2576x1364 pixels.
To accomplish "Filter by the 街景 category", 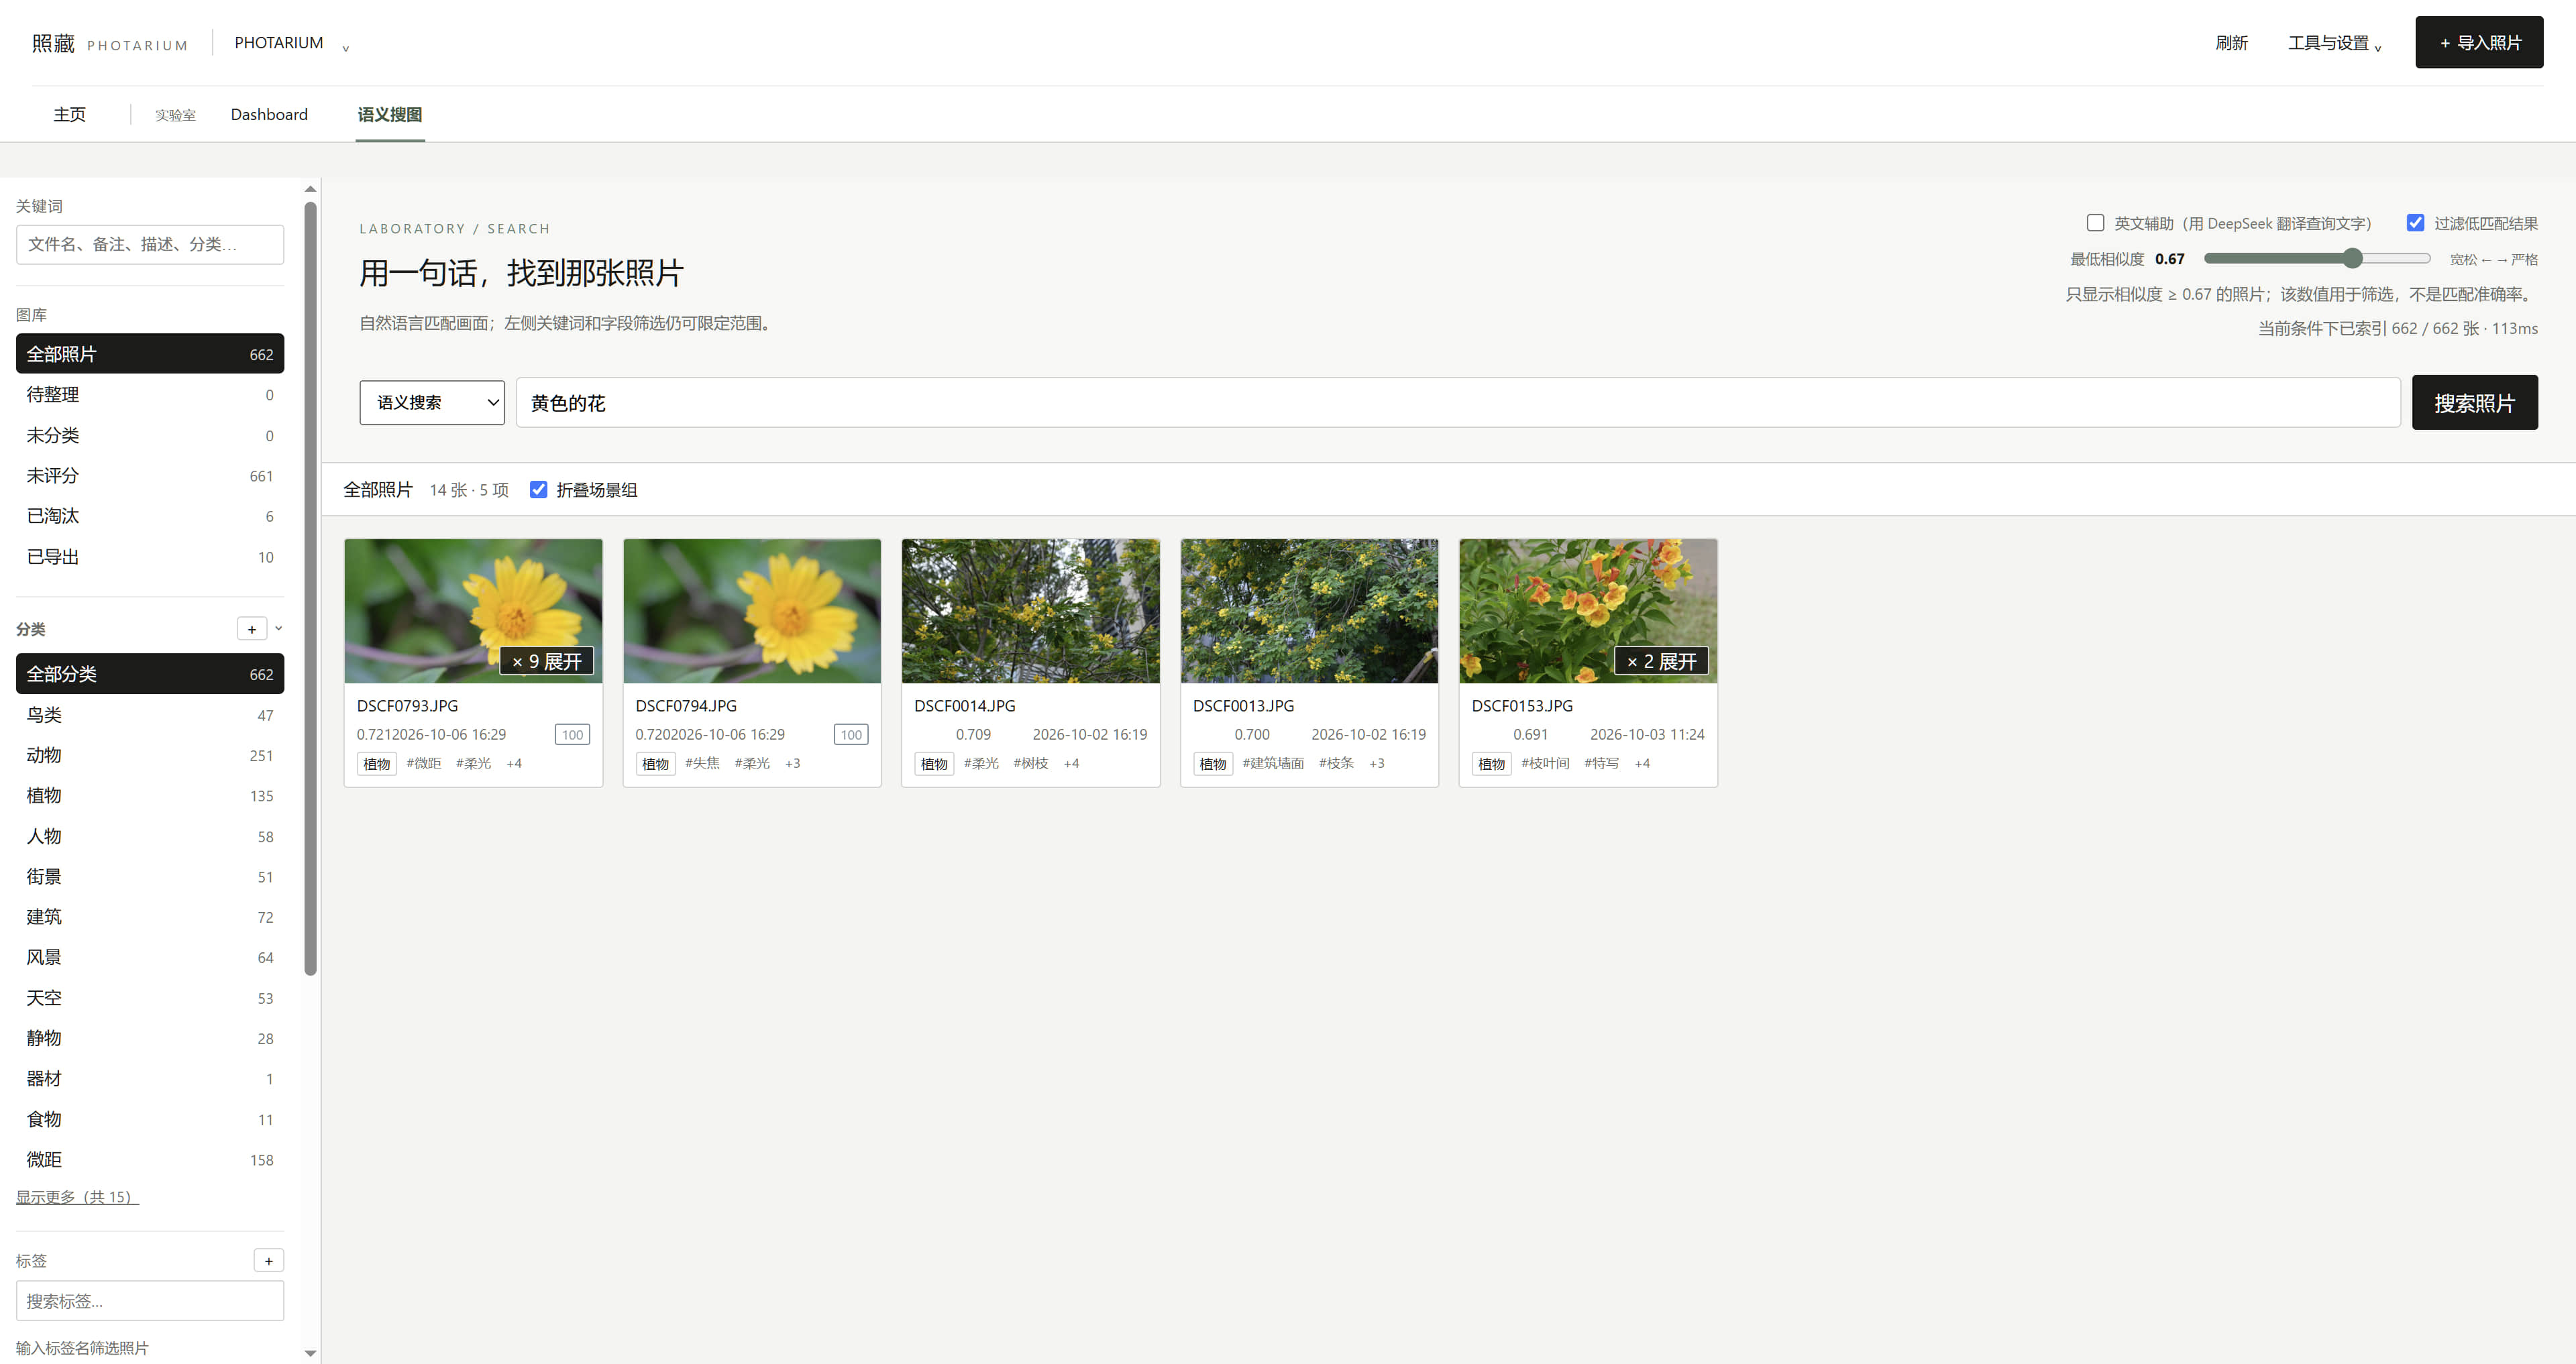I will click(x=150, y=876).
